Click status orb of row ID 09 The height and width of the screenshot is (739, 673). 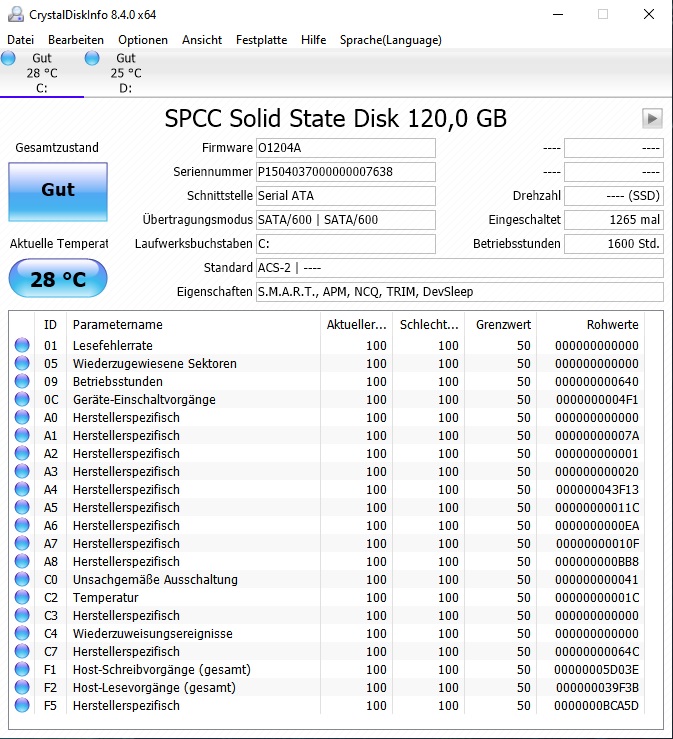pyautogui.click(x=22, y=381)
